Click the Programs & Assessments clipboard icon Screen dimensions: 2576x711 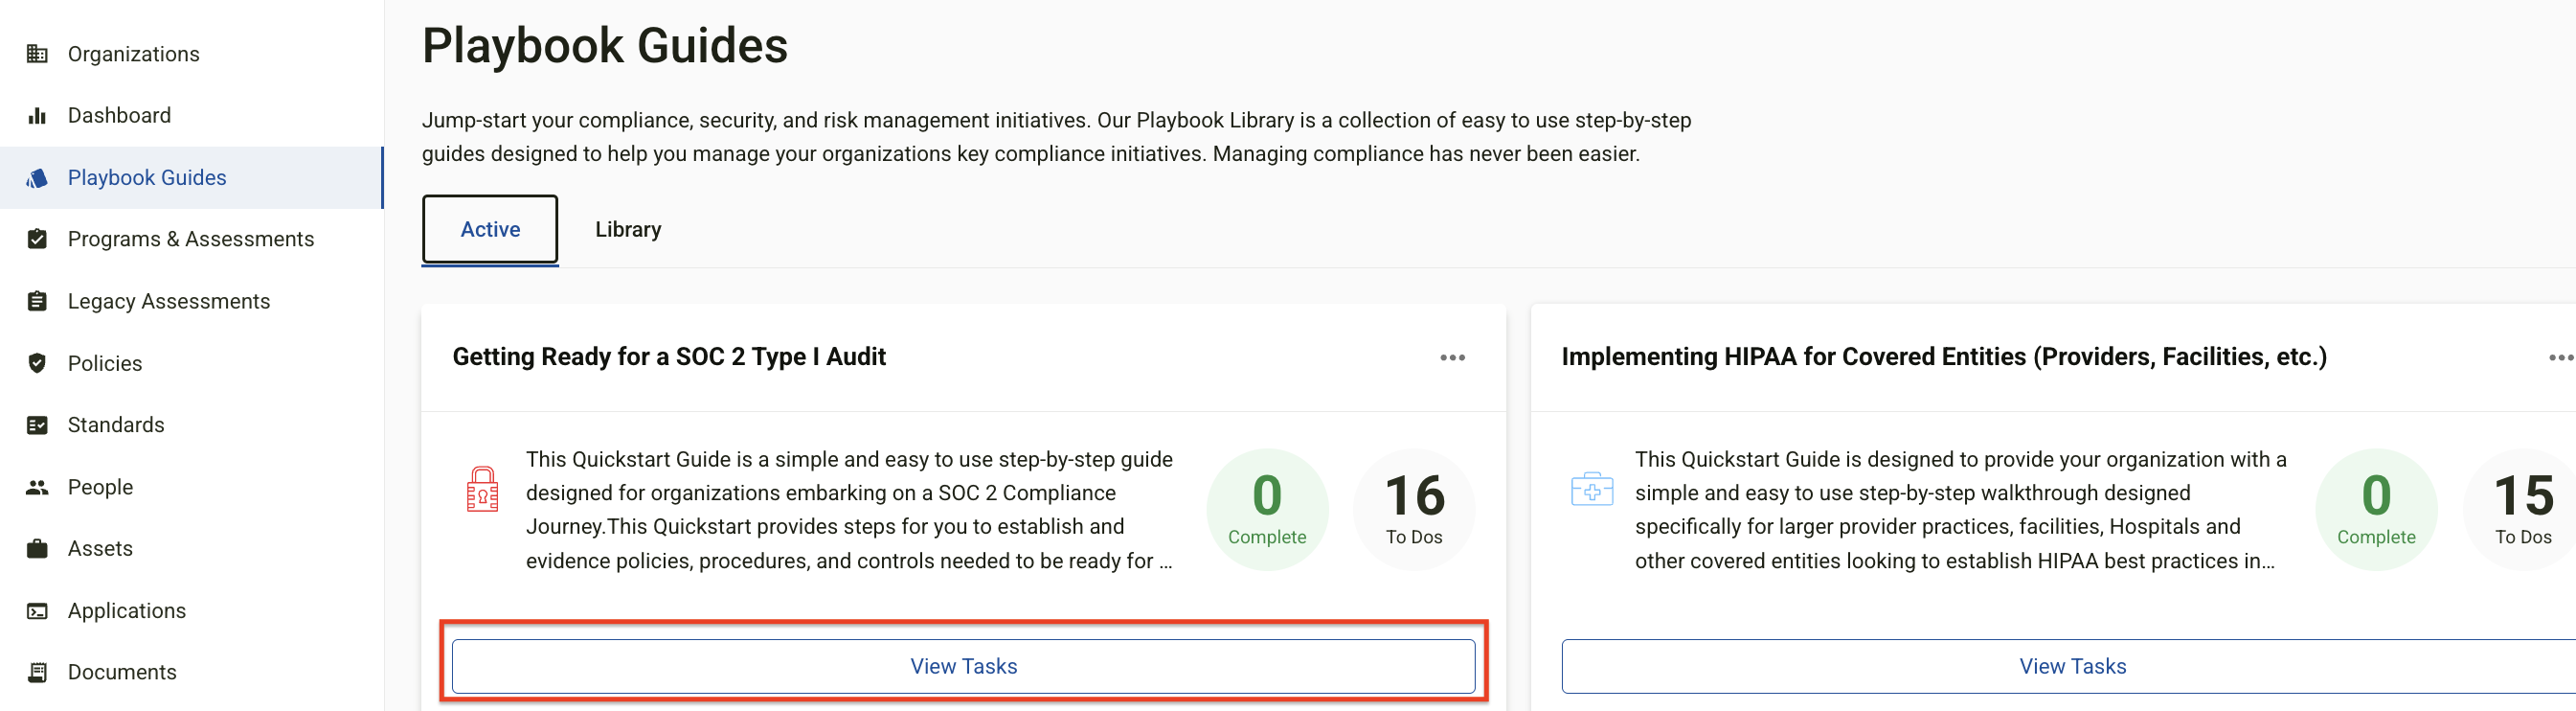click(37, 239)
